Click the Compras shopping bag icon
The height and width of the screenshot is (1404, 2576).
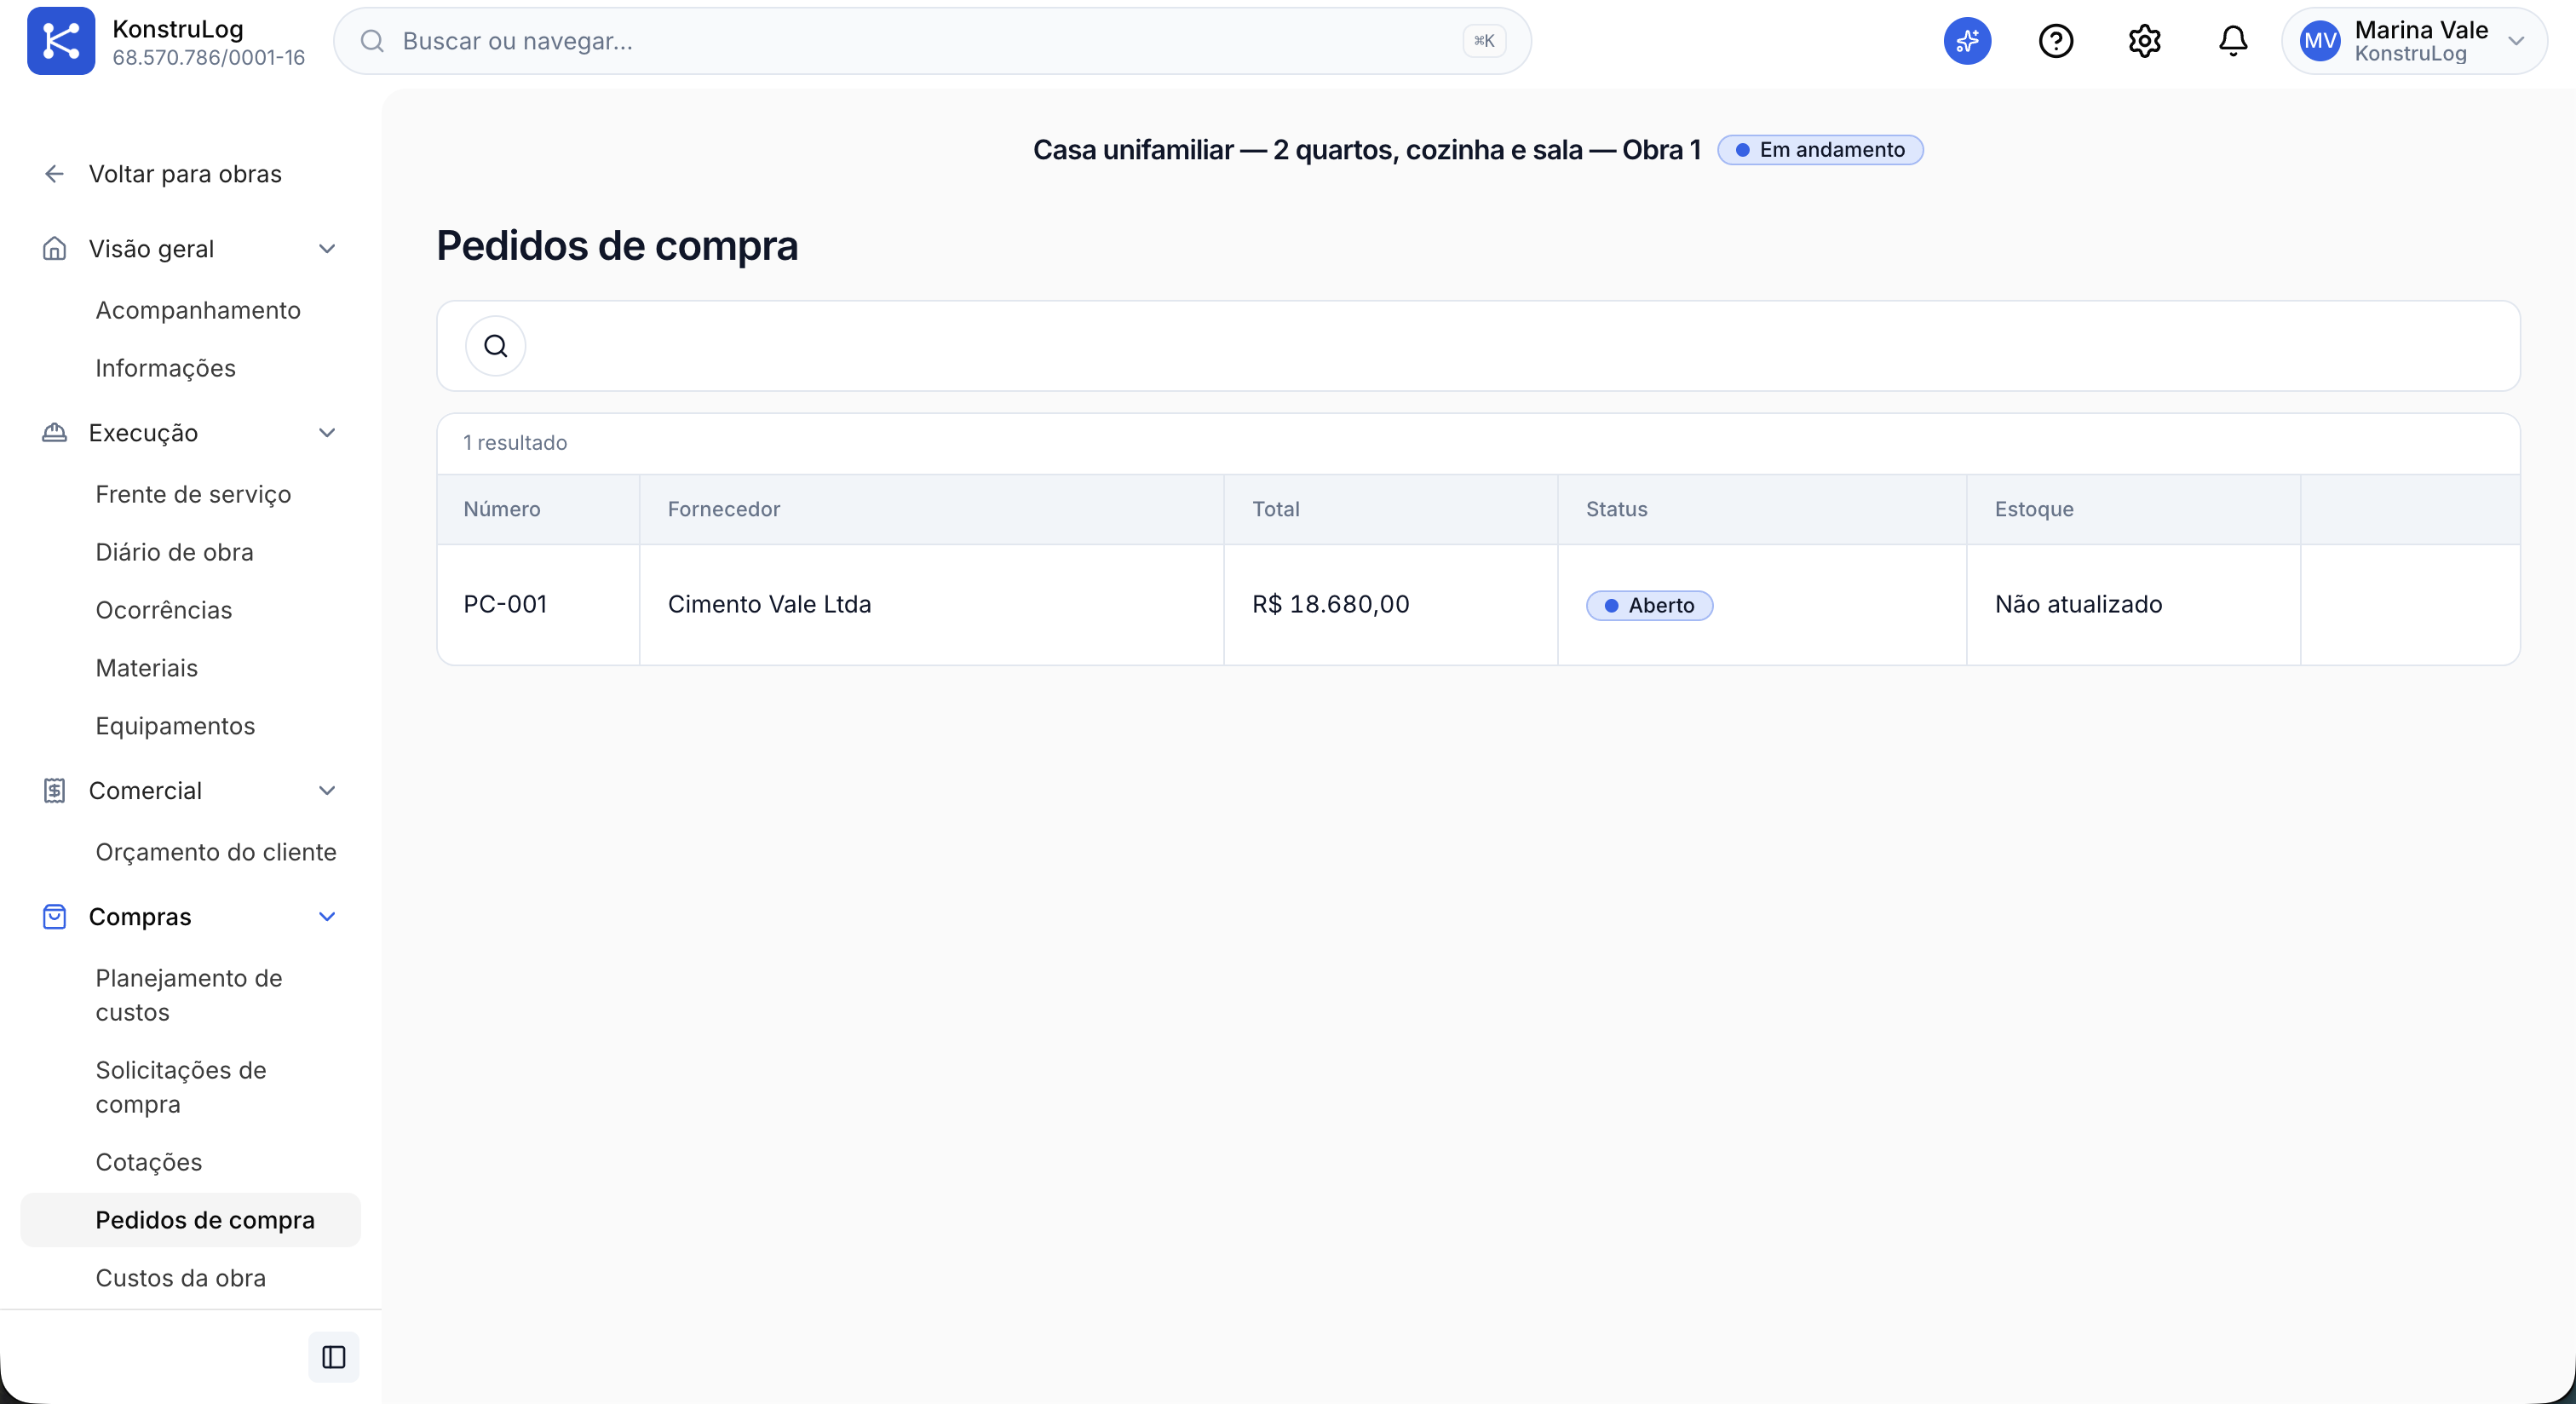pos(54,916)
